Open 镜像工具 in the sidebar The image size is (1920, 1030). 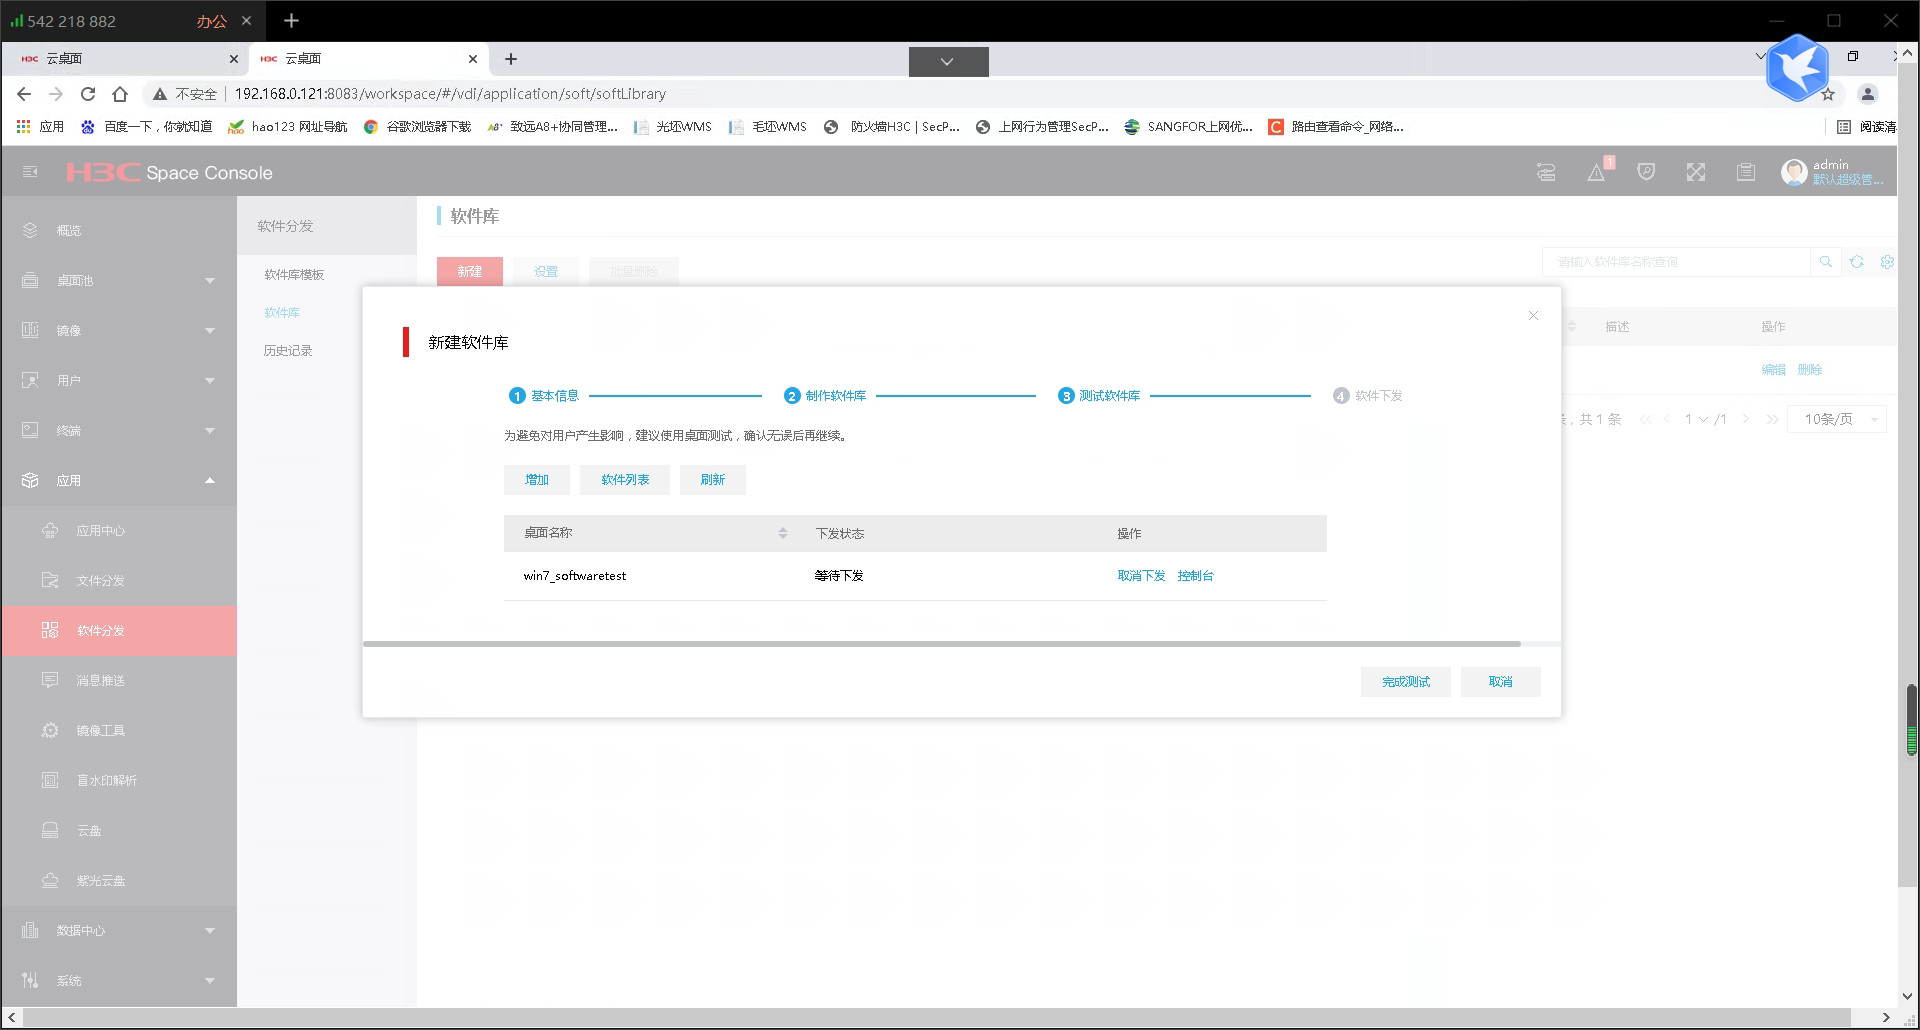coord(119,730)
